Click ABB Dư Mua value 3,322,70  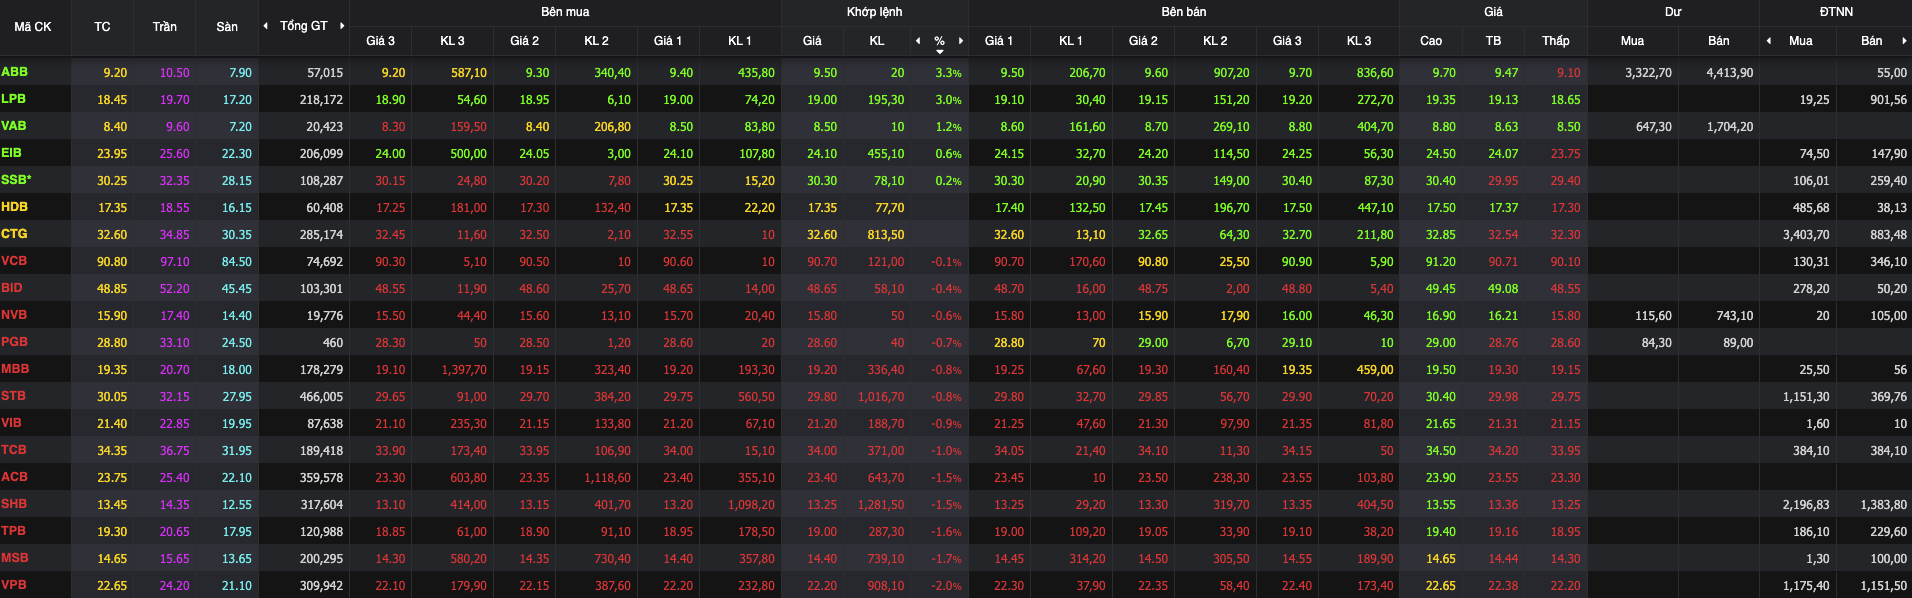(1648, 73)
